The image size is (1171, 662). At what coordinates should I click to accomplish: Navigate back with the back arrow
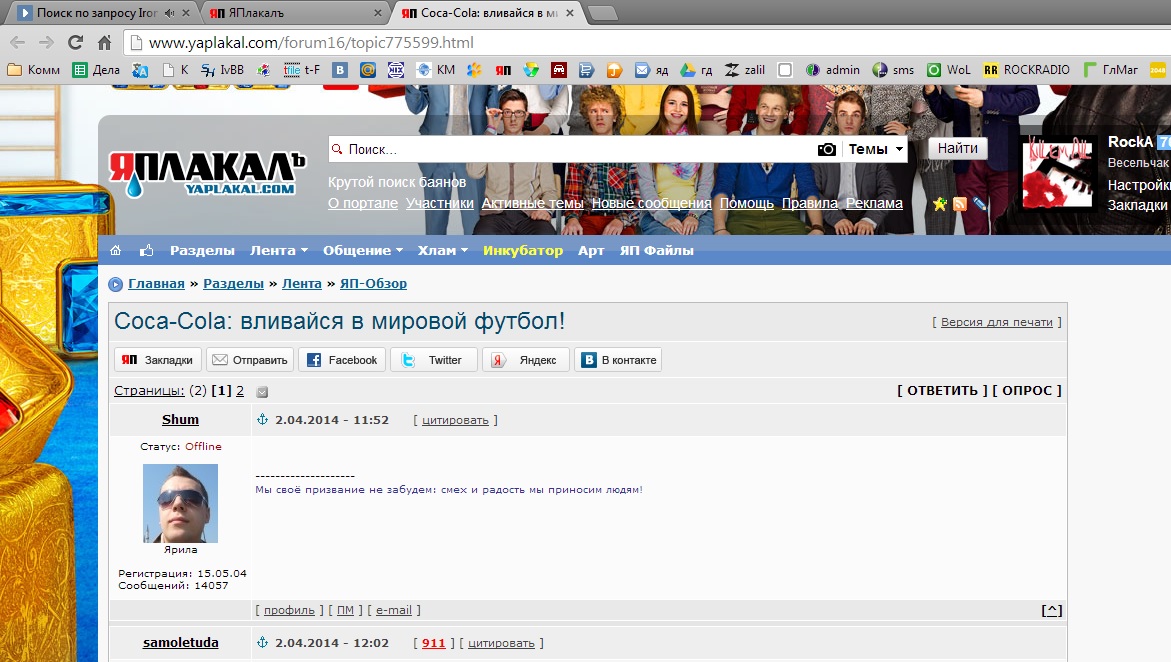click(18, 43)
